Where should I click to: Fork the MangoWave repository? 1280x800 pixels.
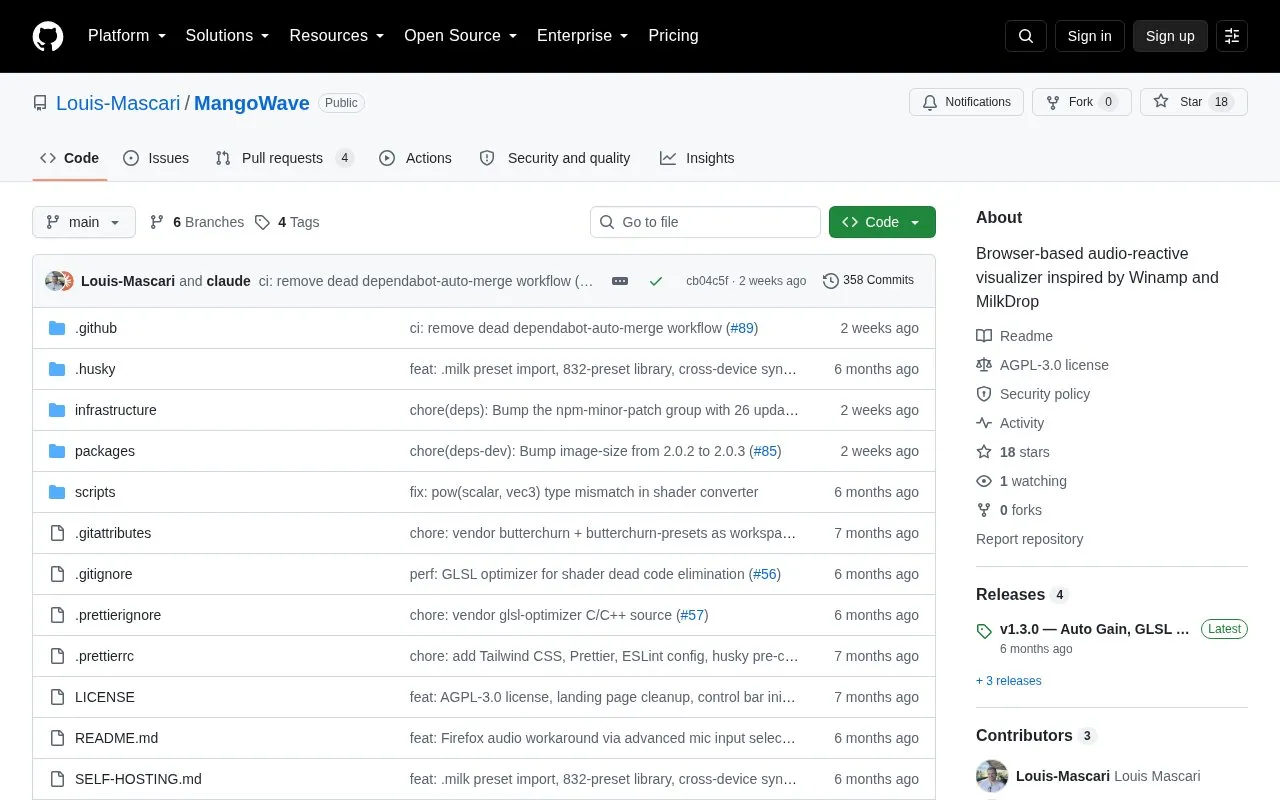(1081, 102)
